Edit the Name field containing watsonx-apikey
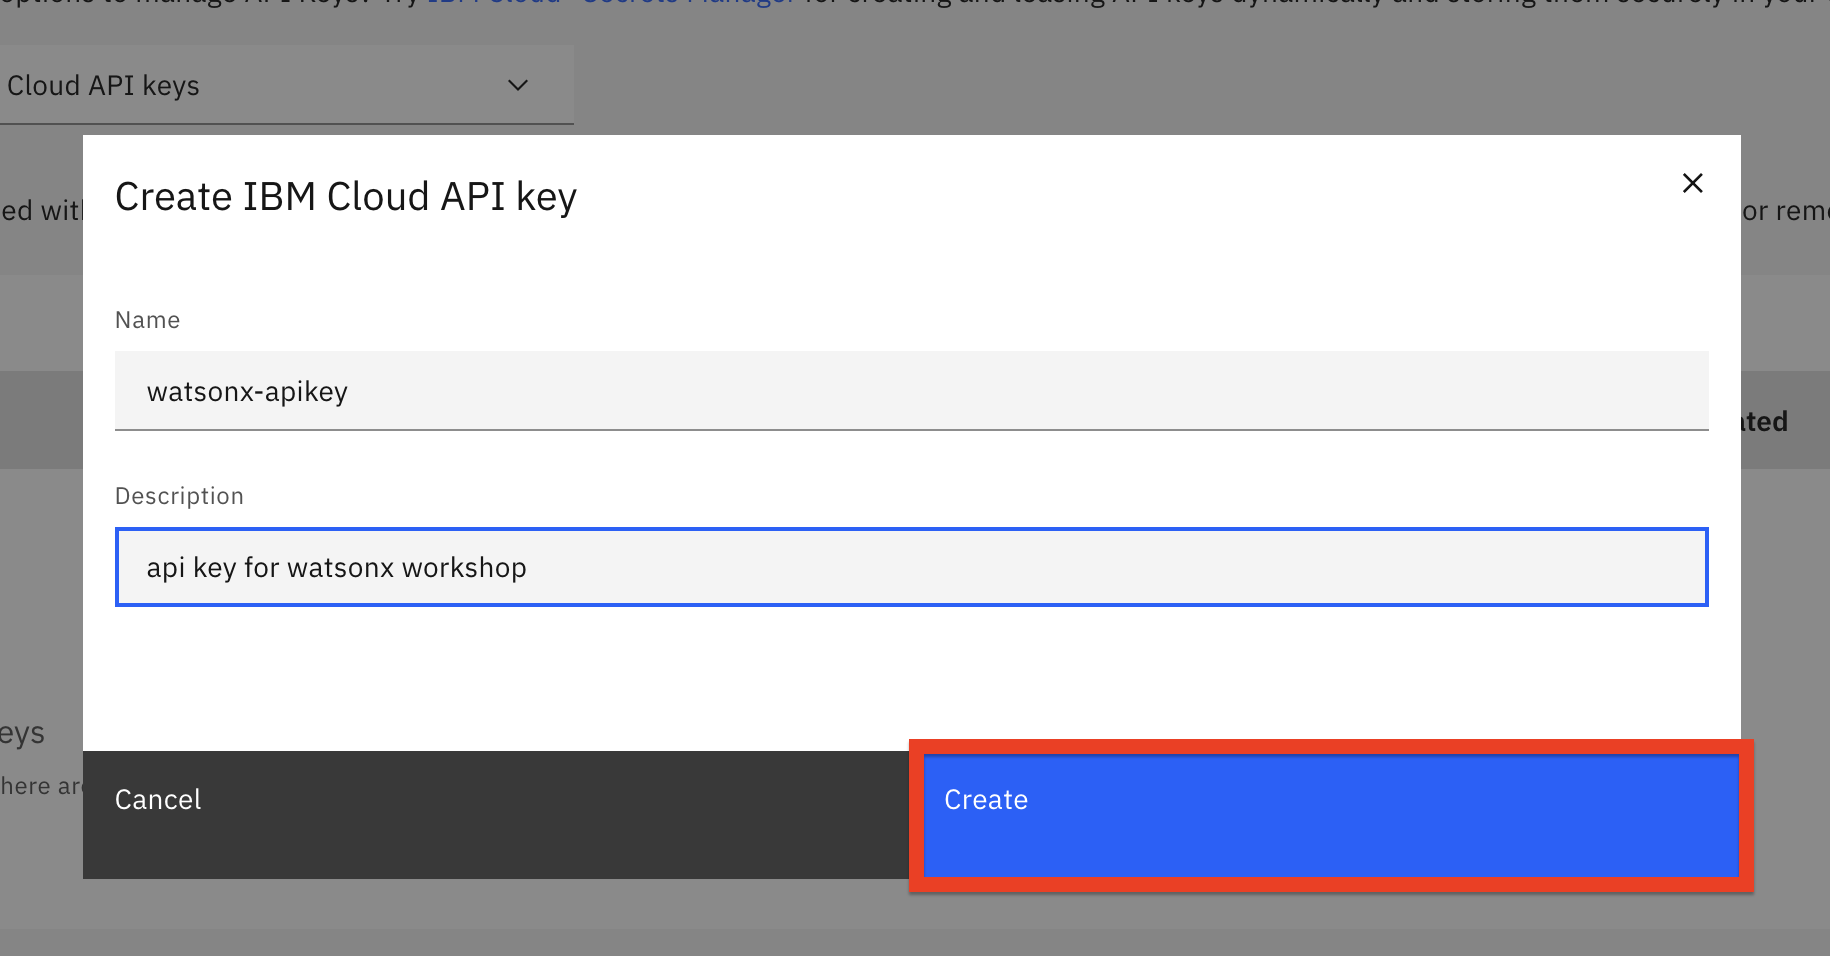 click(911, 391)
